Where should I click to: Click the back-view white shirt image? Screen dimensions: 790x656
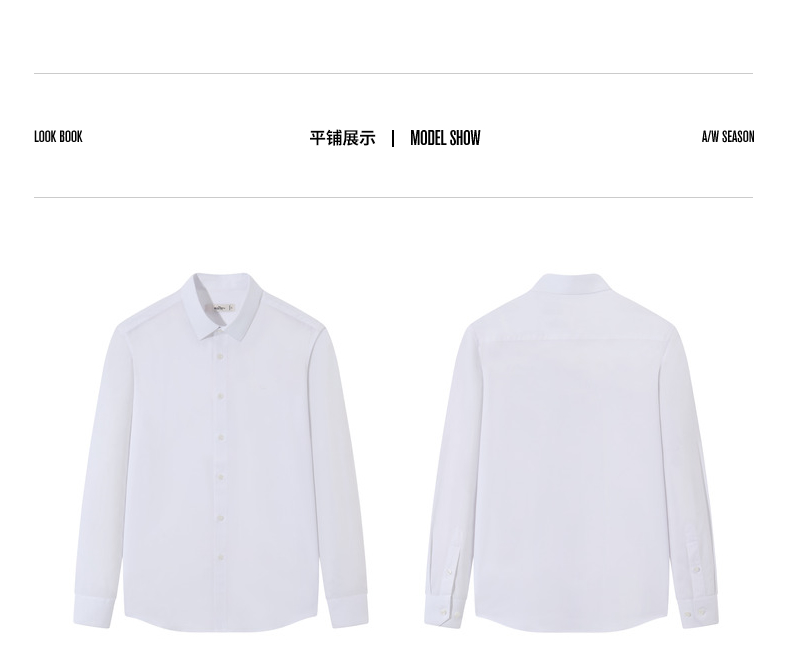pyautogui.click(x=571, y=452)
